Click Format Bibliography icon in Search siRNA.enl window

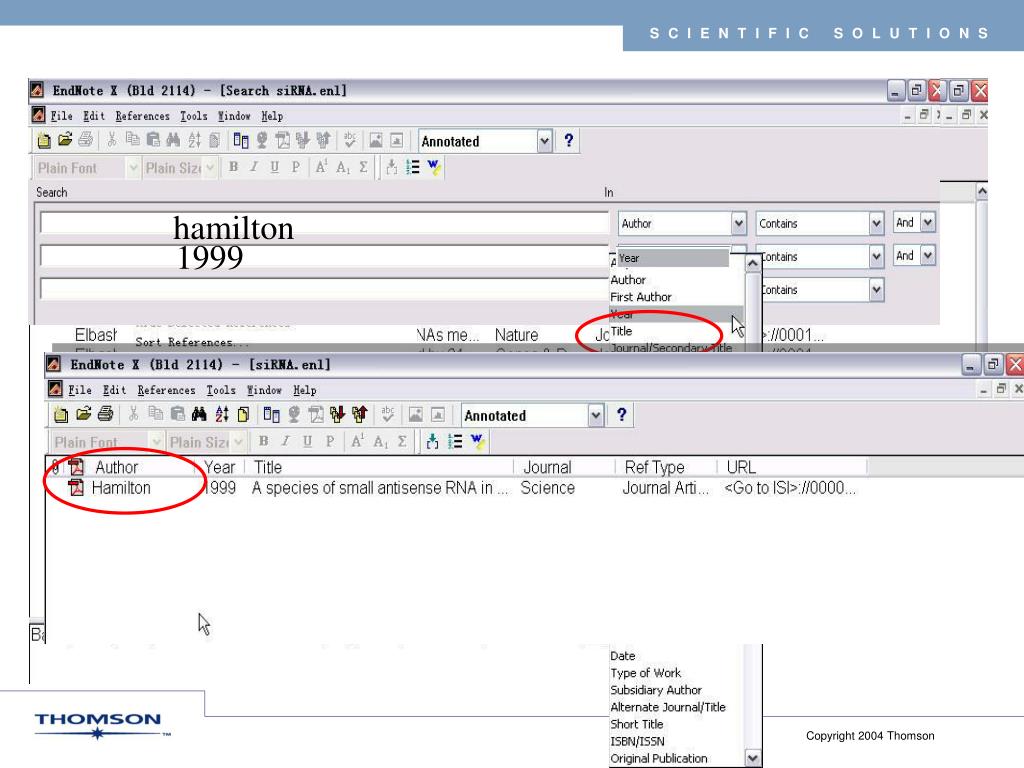tap(413, 168)
